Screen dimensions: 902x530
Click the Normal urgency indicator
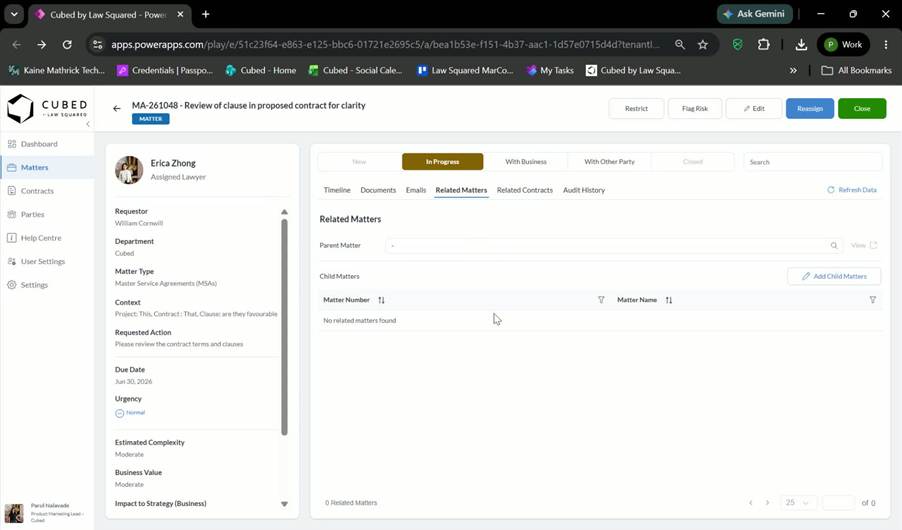(130, 413)
